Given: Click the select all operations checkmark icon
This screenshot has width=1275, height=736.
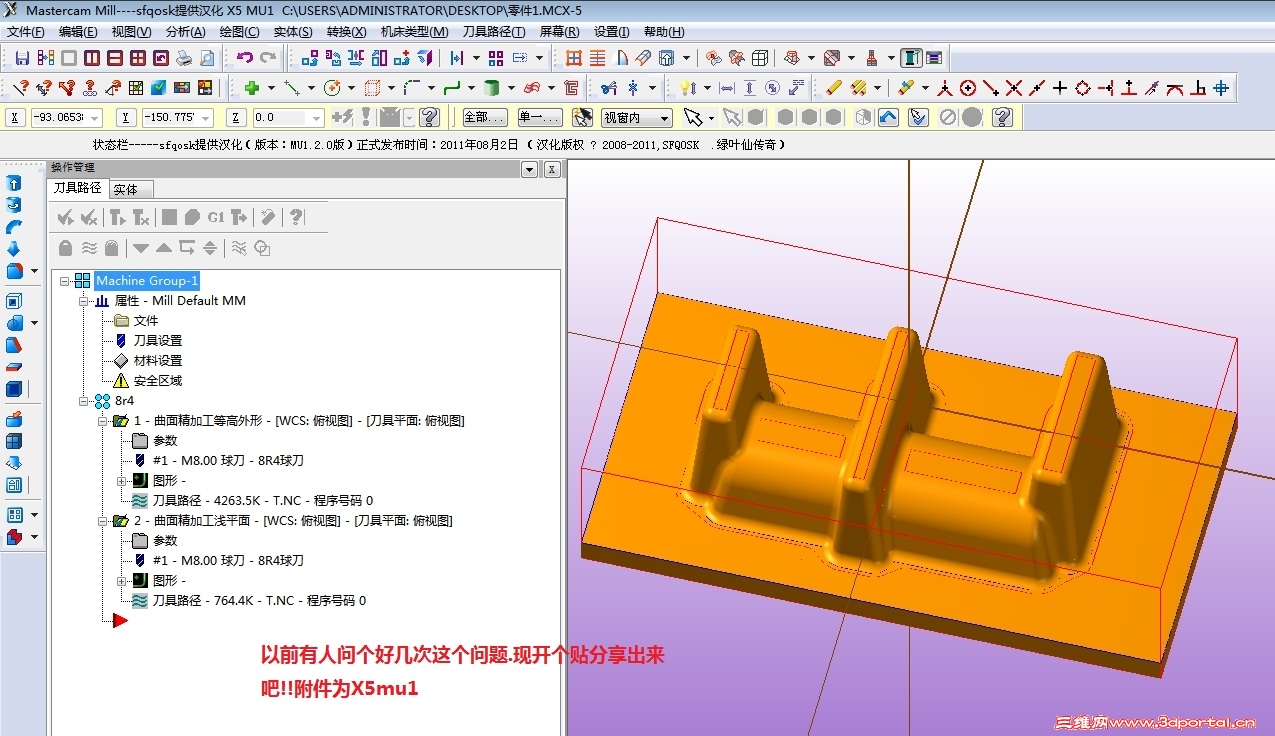Looking at the screenshot, I should coord(65,217).
